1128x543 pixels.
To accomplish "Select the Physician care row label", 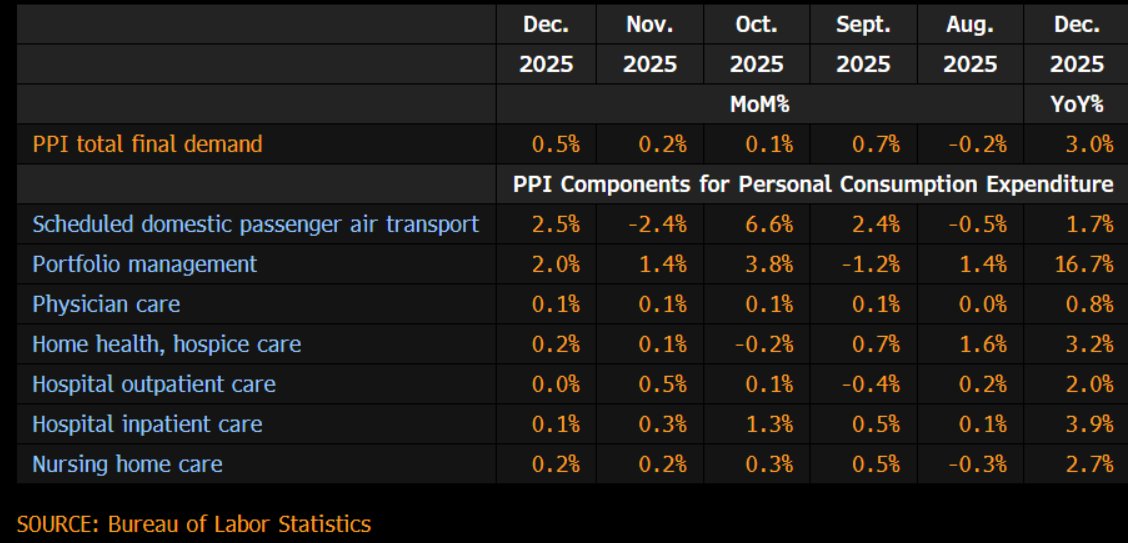I will click(106, 304).
